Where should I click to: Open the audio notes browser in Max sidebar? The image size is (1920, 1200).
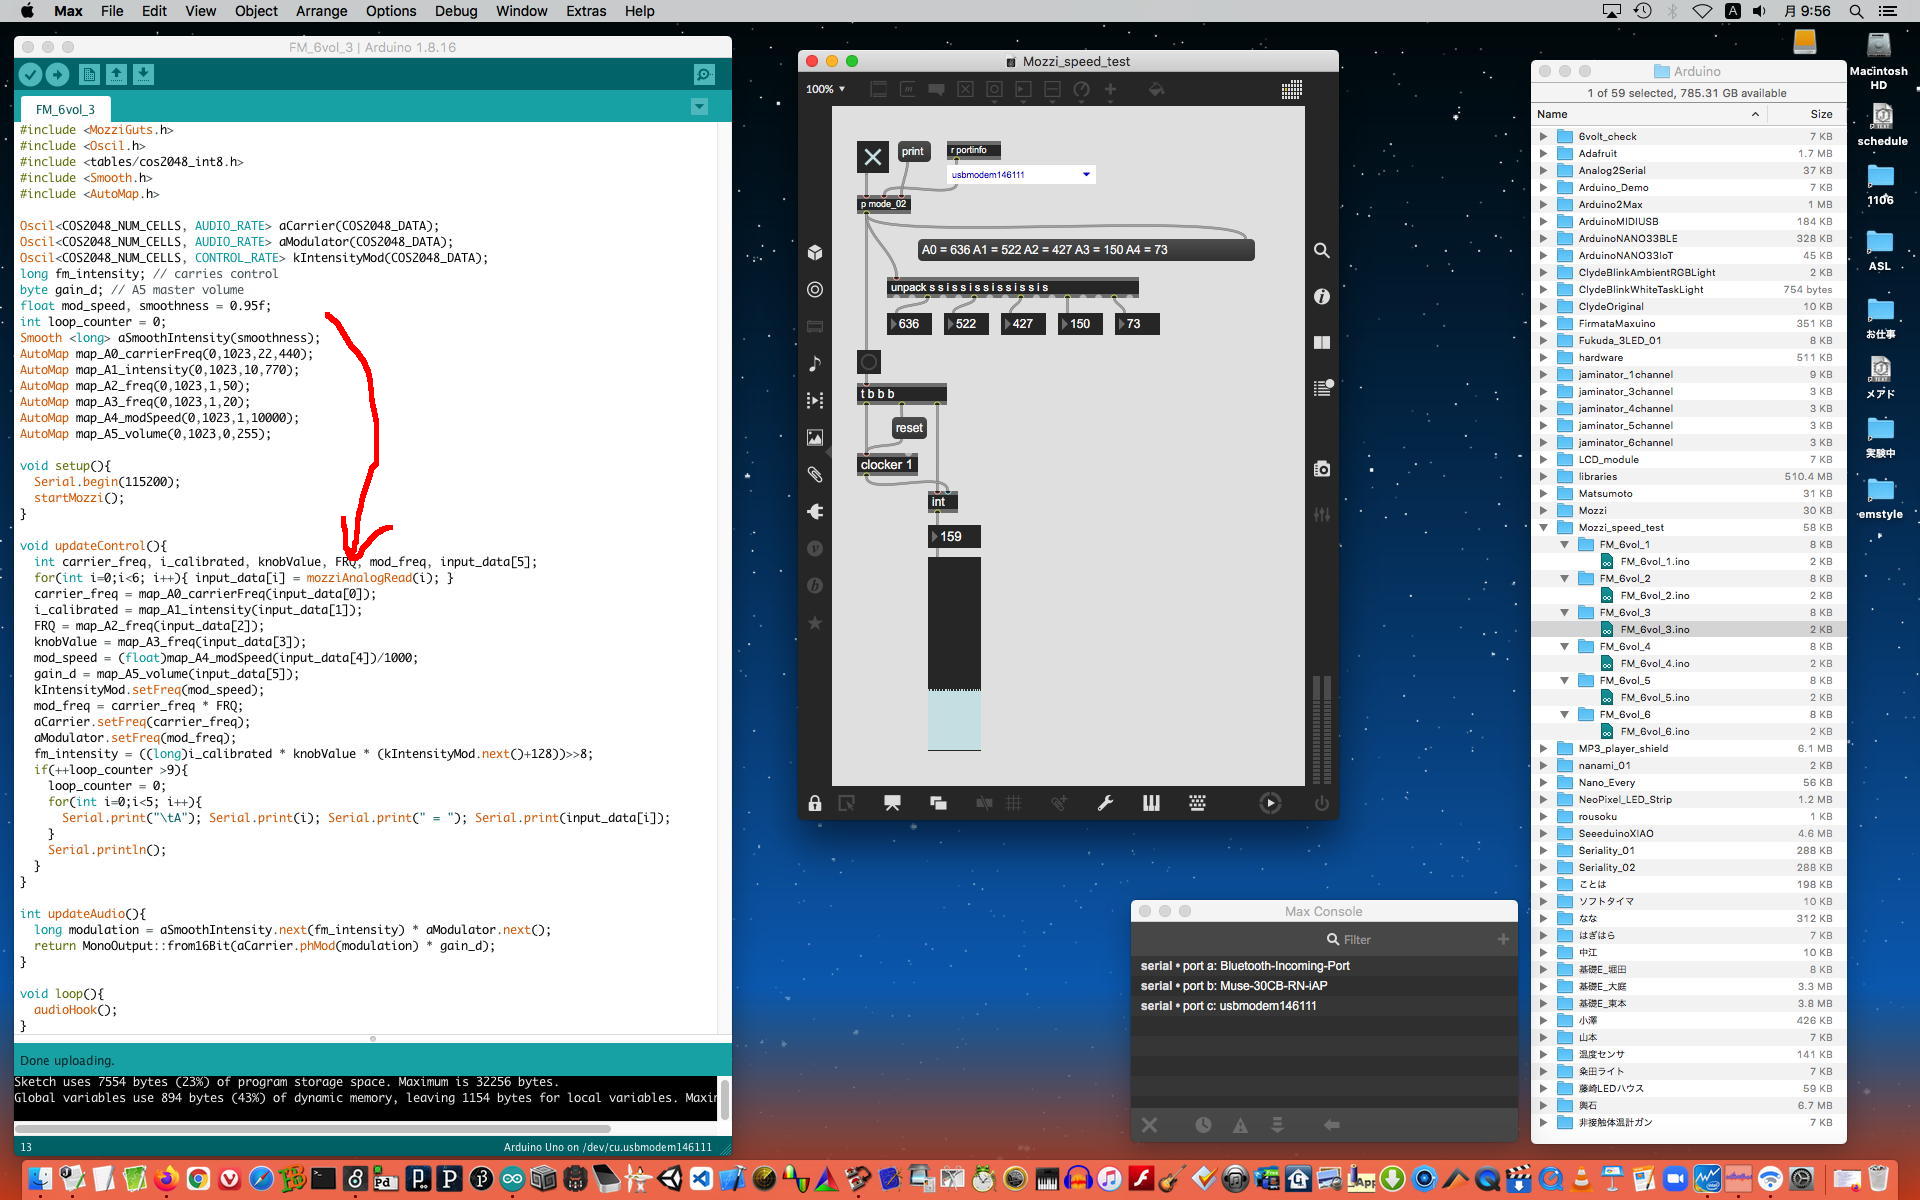(815, 363)
